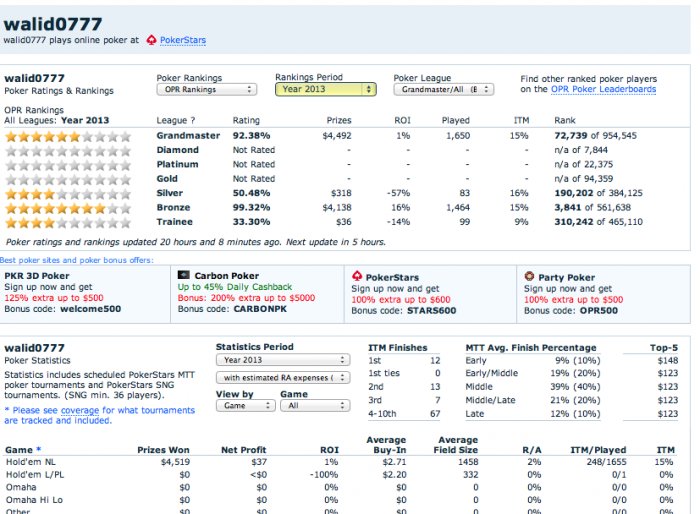Click the Top-5 prize $148
Screen dimensions: 700x514
tap(668, 360)
